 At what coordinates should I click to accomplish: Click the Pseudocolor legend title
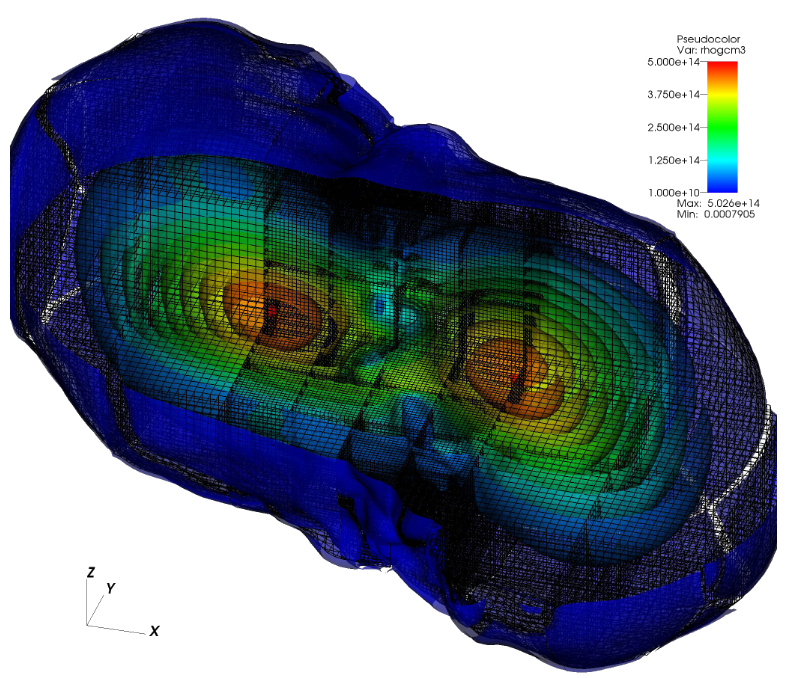[708, 38]
